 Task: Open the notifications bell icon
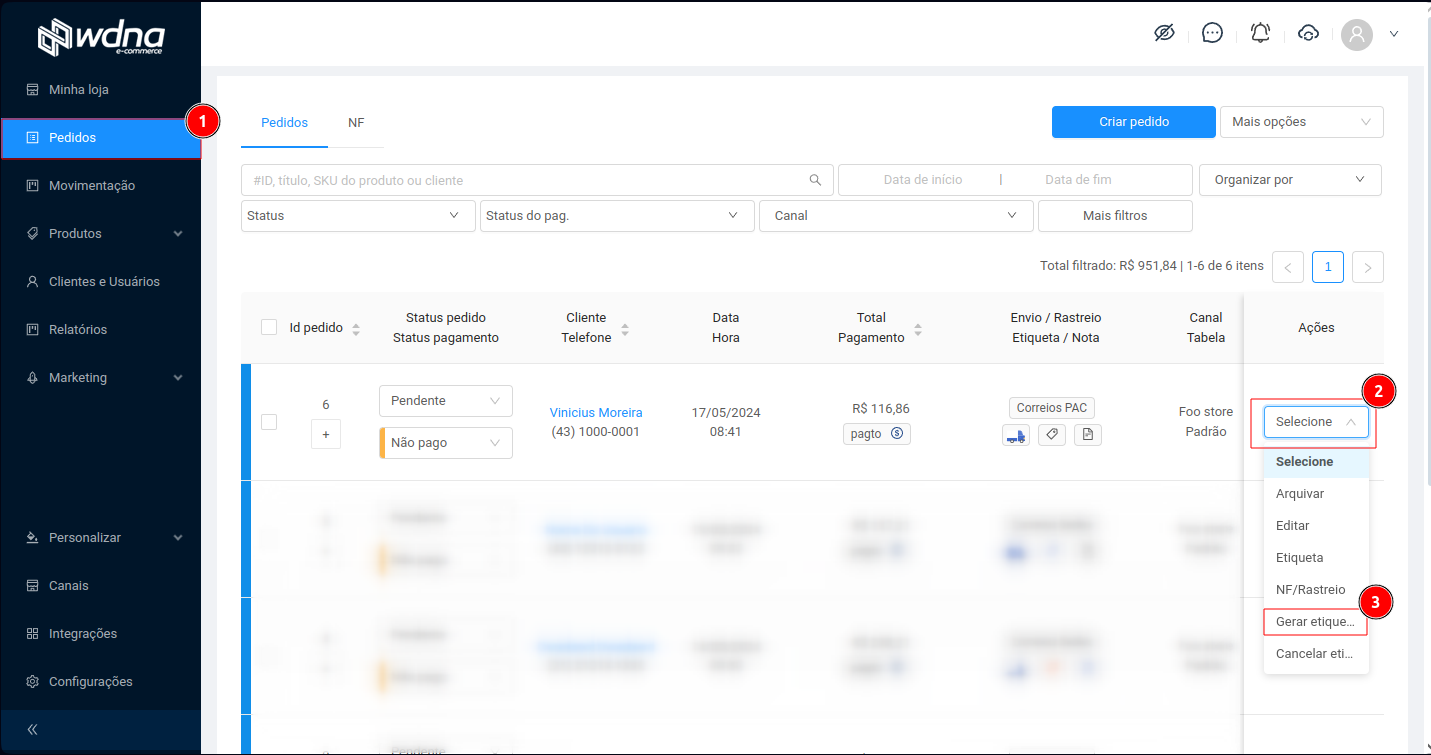1260,33
